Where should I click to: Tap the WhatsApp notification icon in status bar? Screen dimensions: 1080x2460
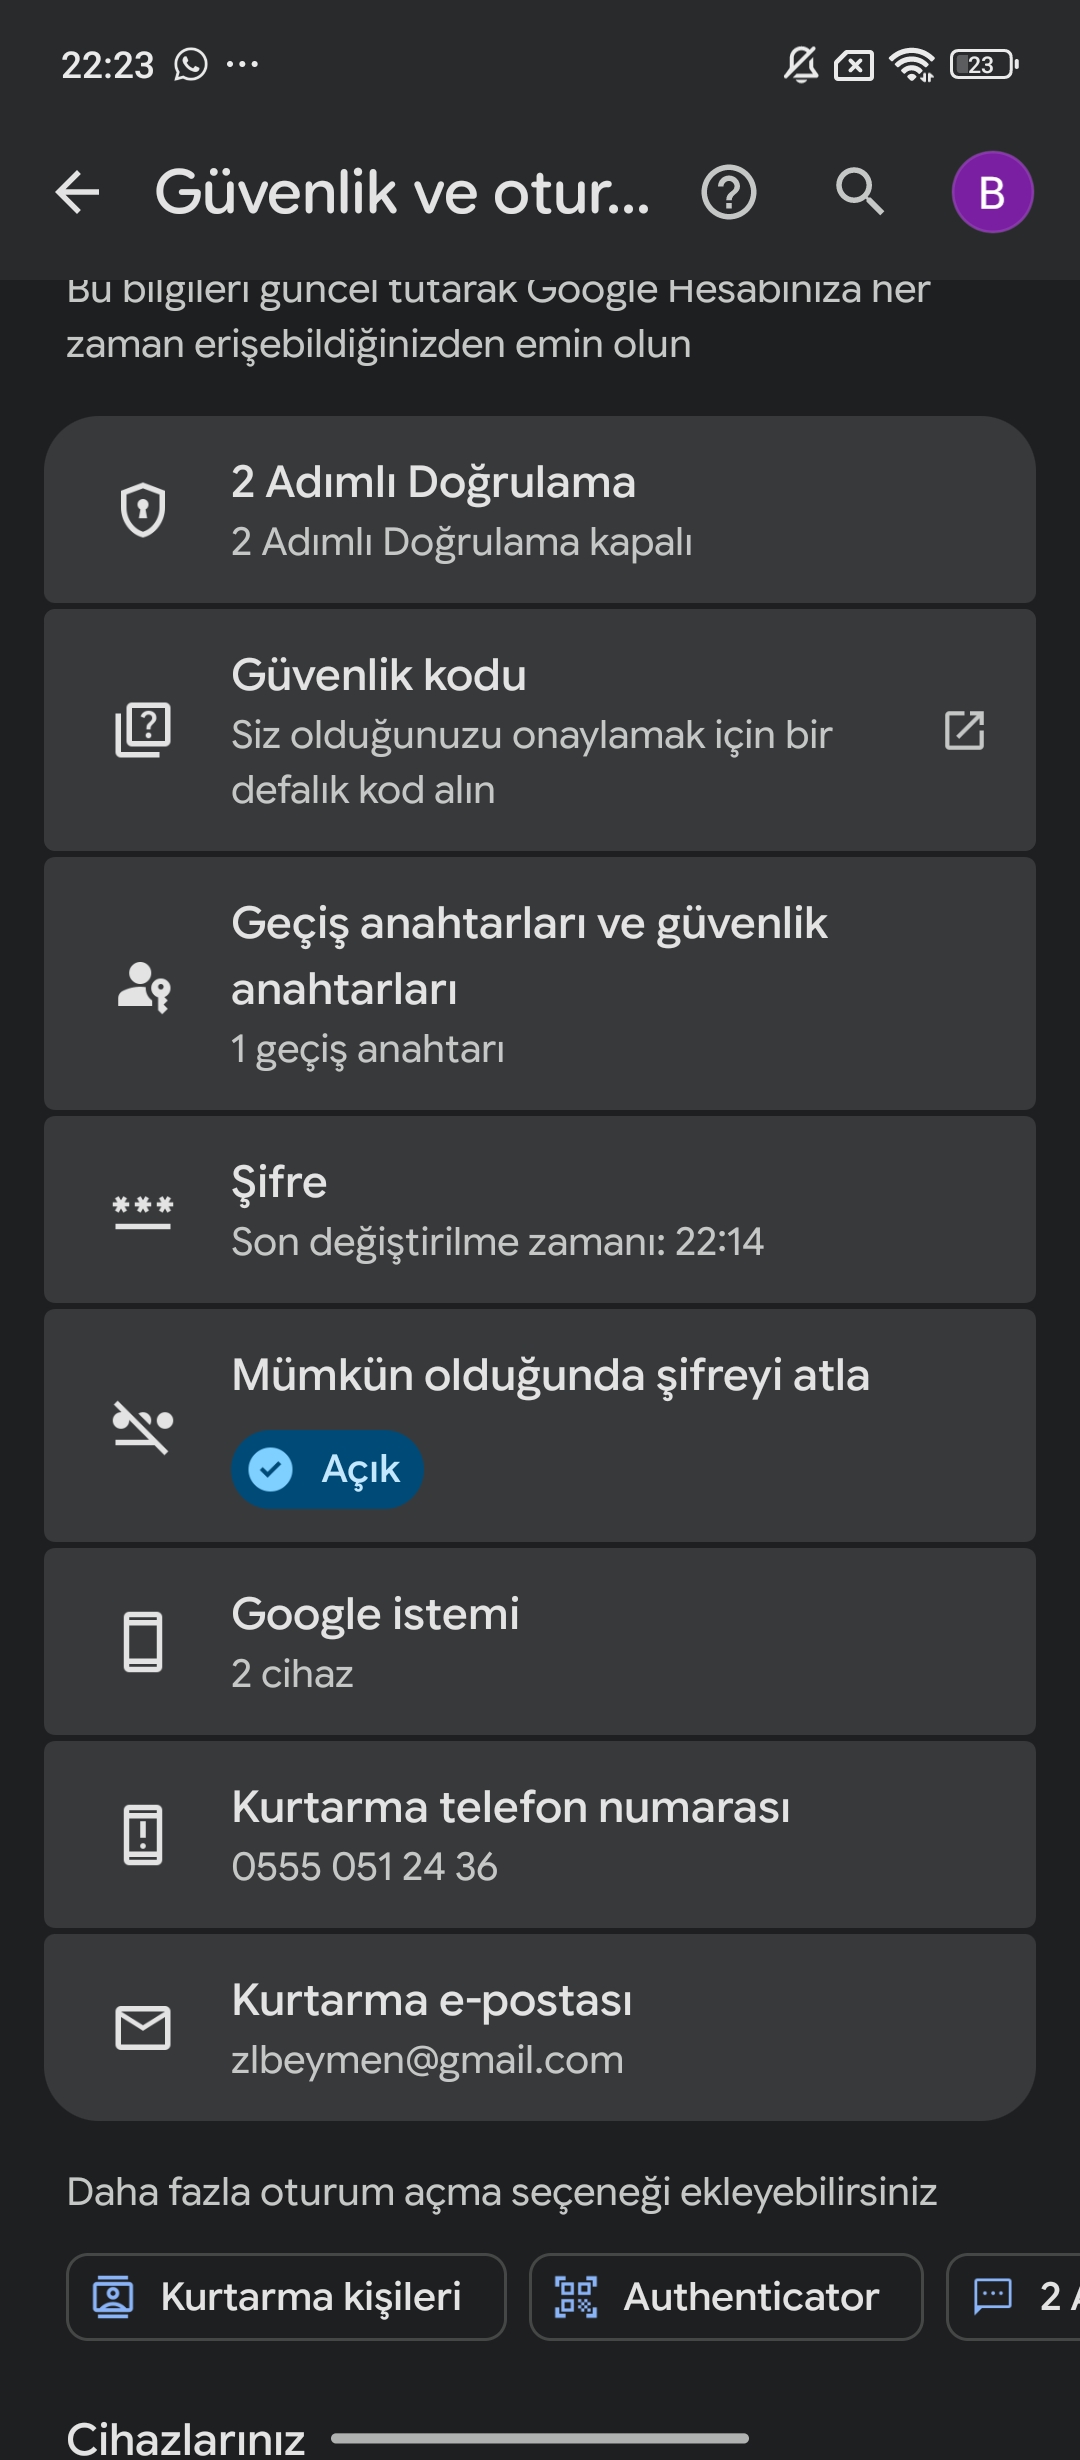click(190, 65)
